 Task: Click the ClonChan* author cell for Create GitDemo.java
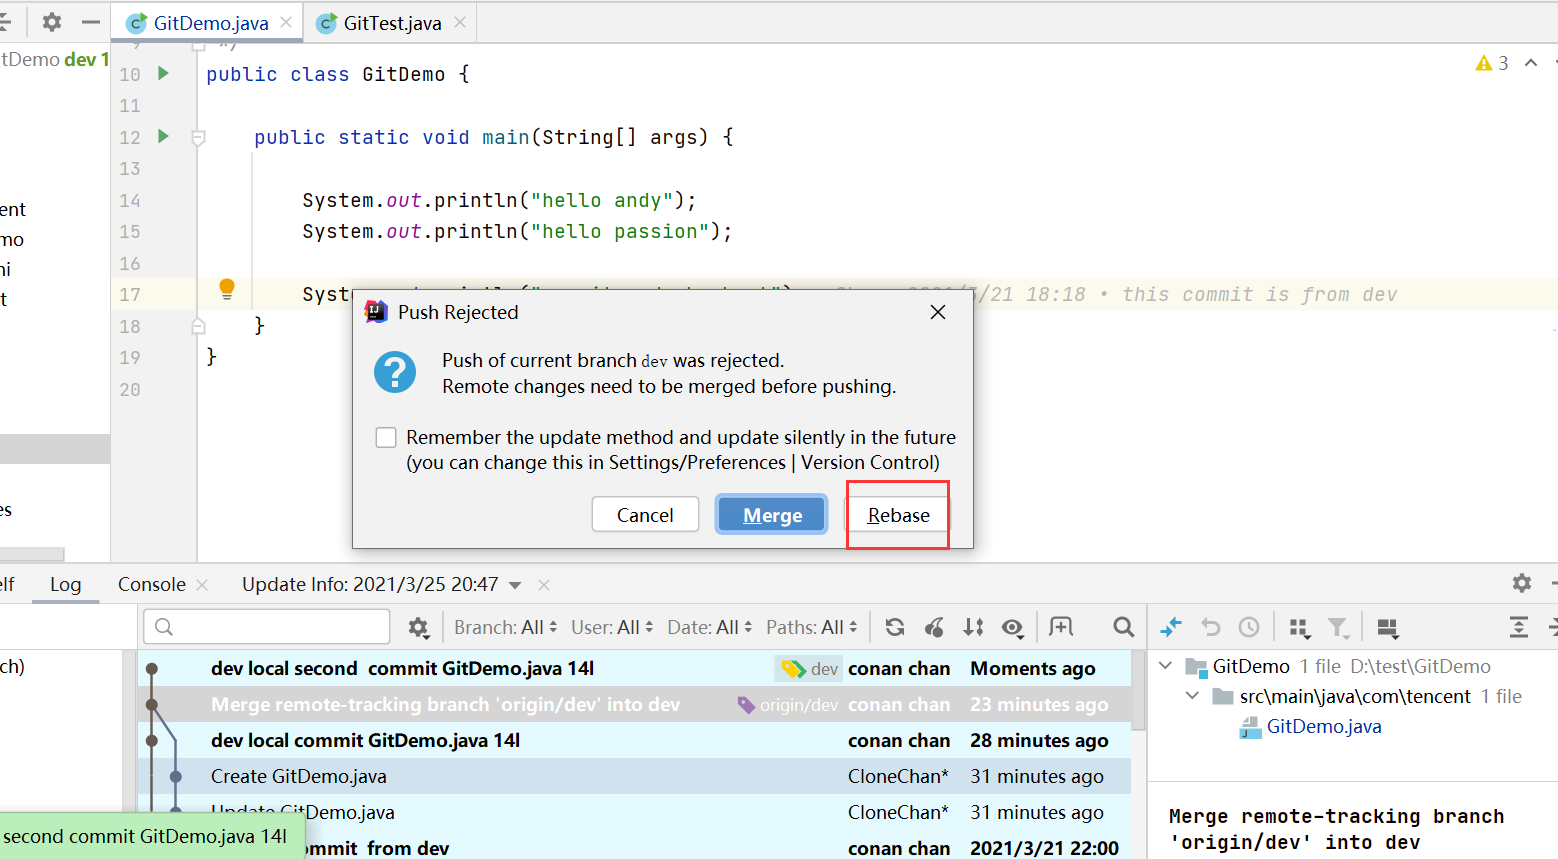click(898, 776)
